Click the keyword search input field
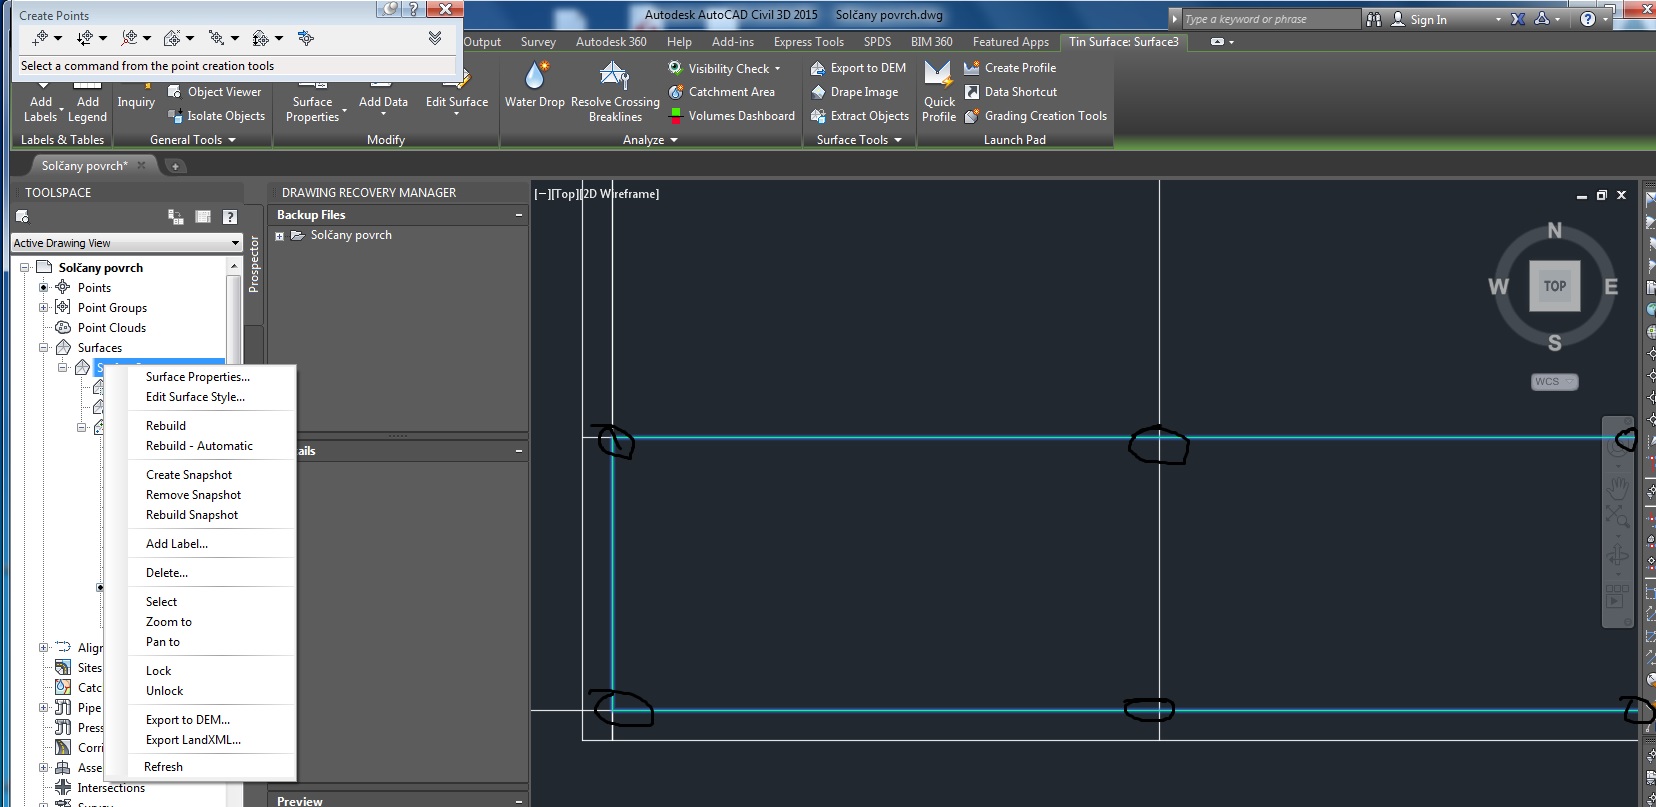The image size is (1656, 807). [x=1270, y=19]
